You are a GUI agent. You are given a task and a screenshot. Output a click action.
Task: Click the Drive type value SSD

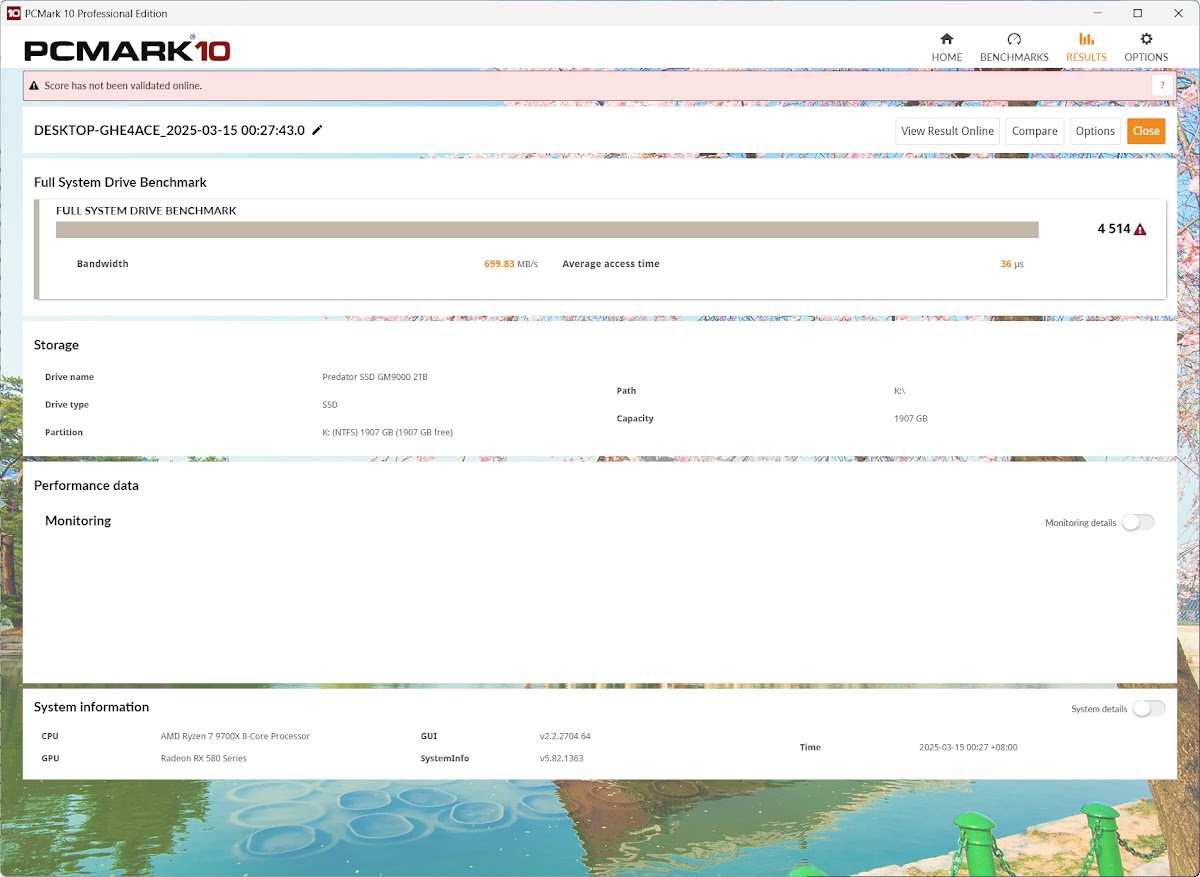click(330, 405)
